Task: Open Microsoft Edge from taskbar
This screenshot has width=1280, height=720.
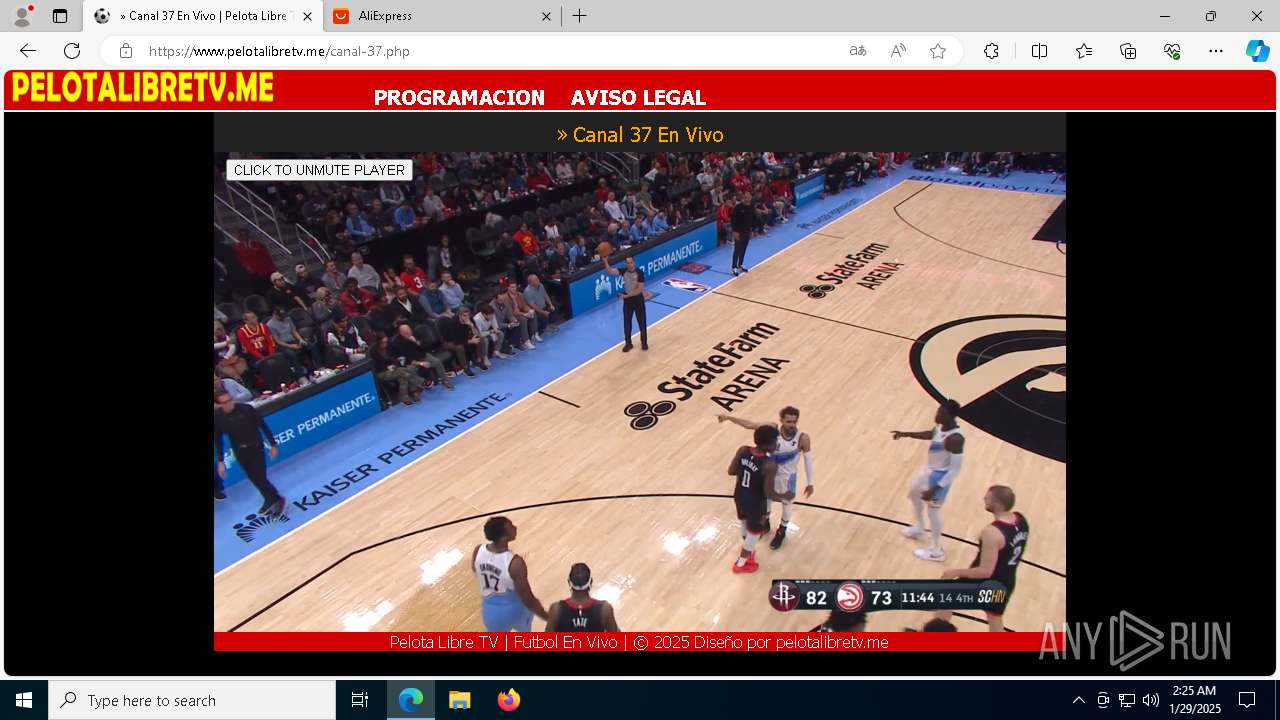Action: pyautogui.click(x=411, y=700)
